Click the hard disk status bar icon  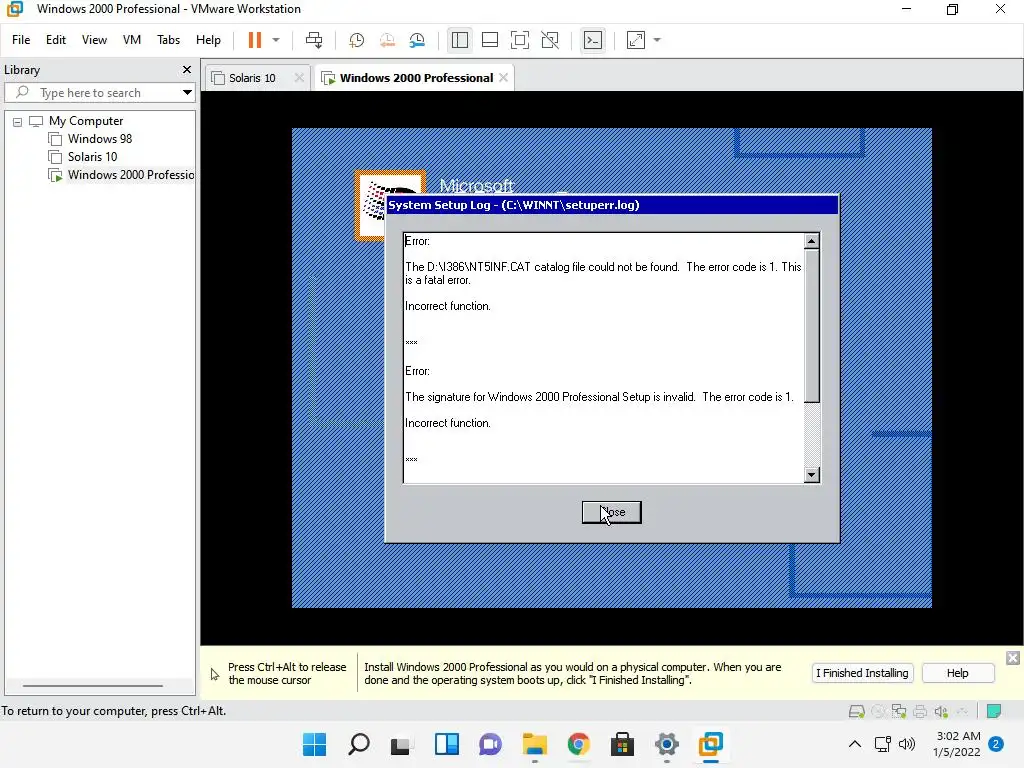[x=857, y=711]
